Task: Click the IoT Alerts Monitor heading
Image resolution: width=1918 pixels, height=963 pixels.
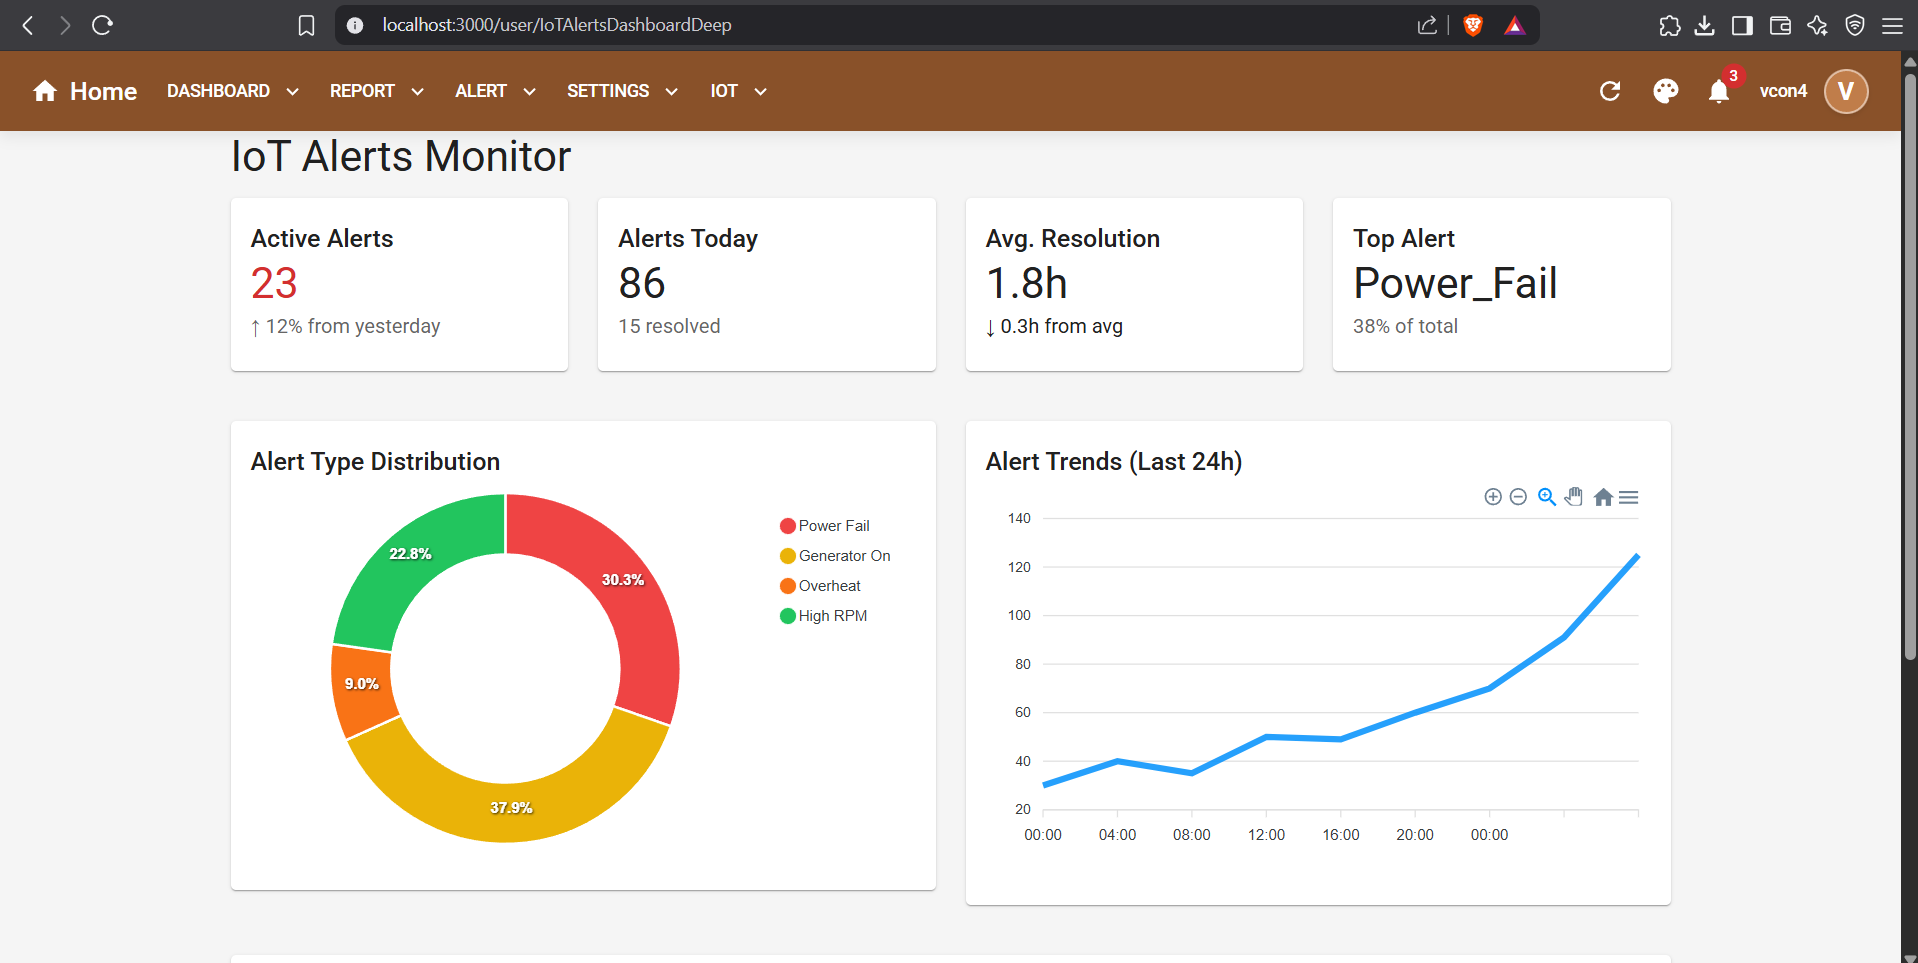Action: 401,156
